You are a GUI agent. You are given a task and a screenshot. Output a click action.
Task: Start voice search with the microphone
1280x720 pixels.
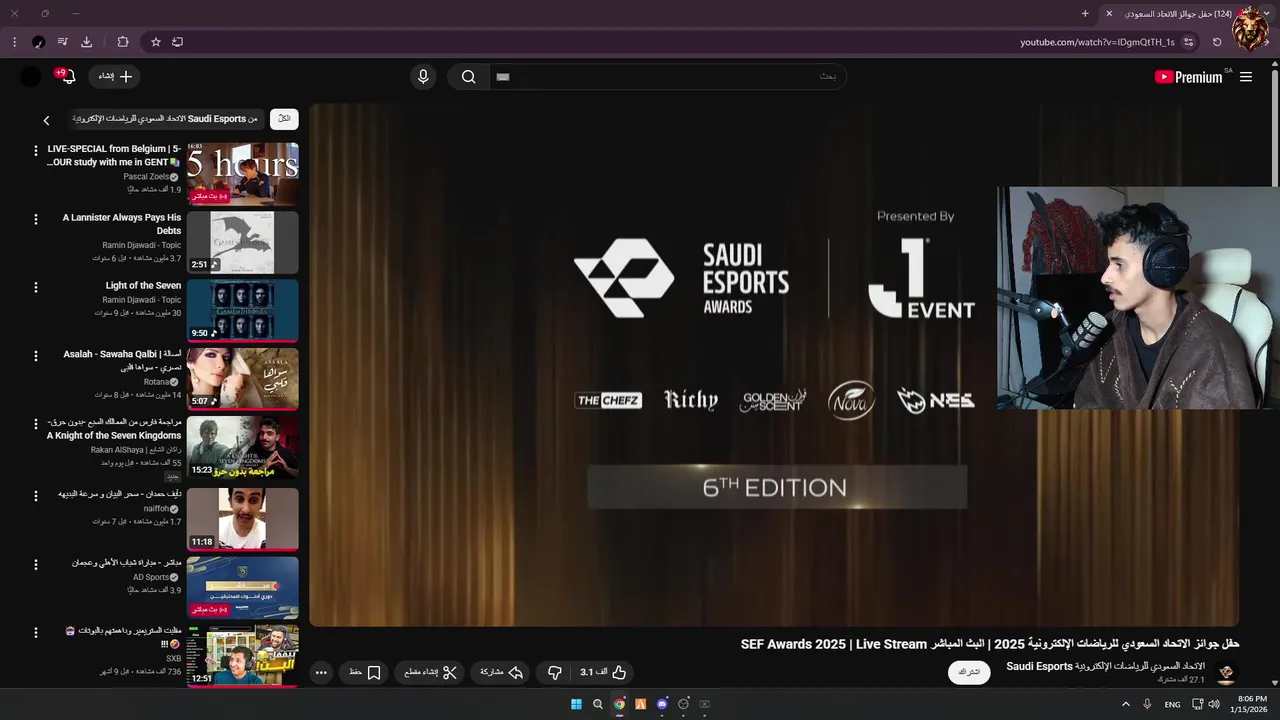tap(423, 77)
